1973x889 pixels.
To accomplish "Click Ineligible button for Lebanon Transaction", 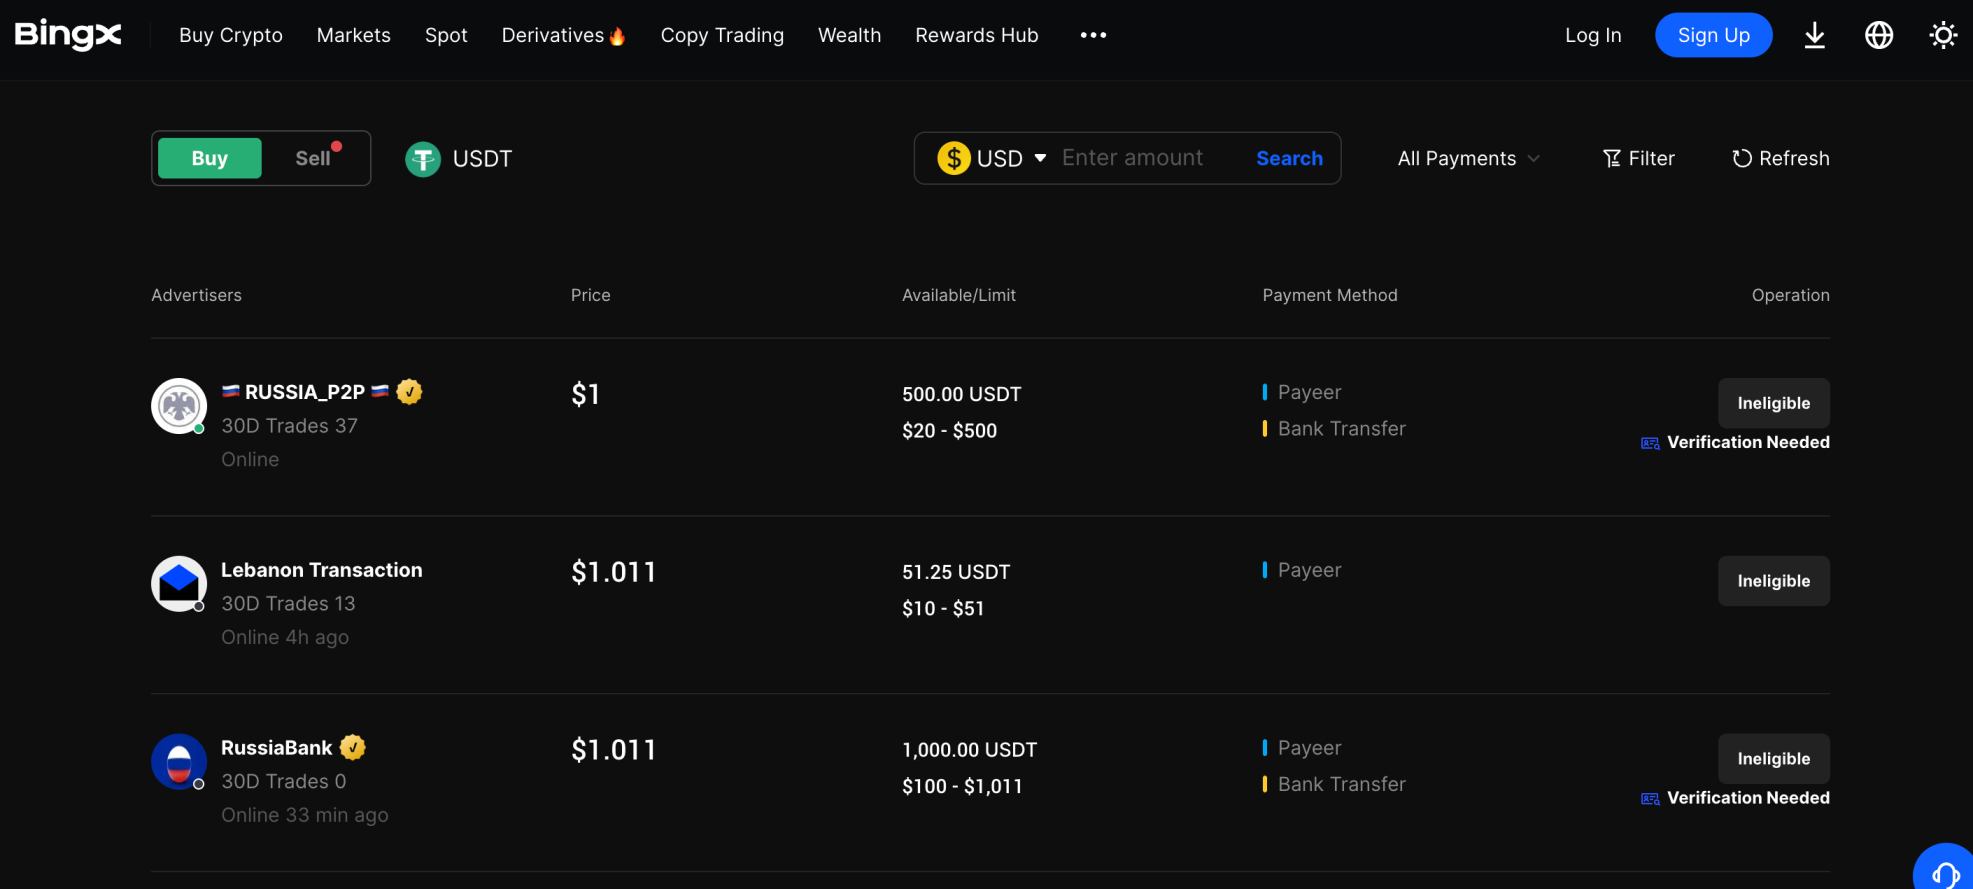I will click(1774, 581).
